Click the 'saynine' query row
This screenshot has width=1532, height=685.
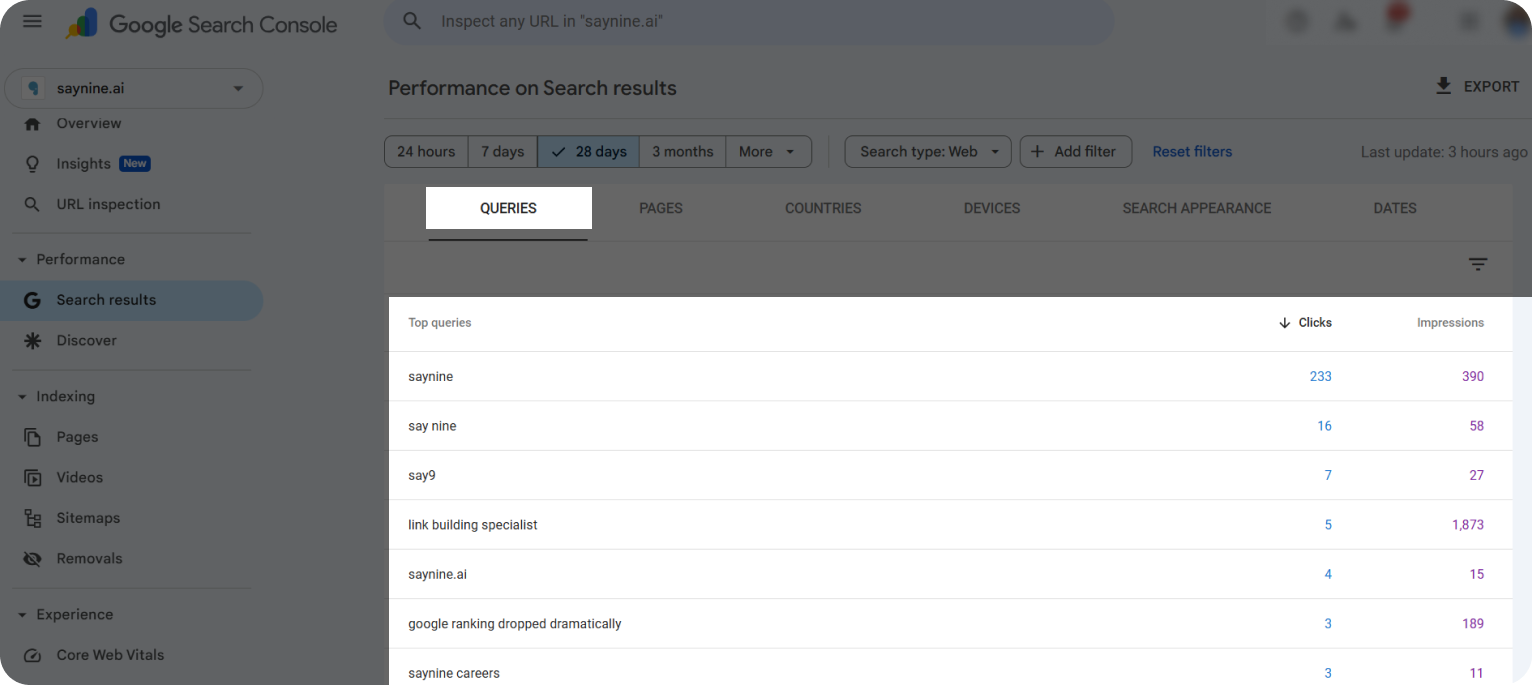pyautogui.click(x=950, y=377)
